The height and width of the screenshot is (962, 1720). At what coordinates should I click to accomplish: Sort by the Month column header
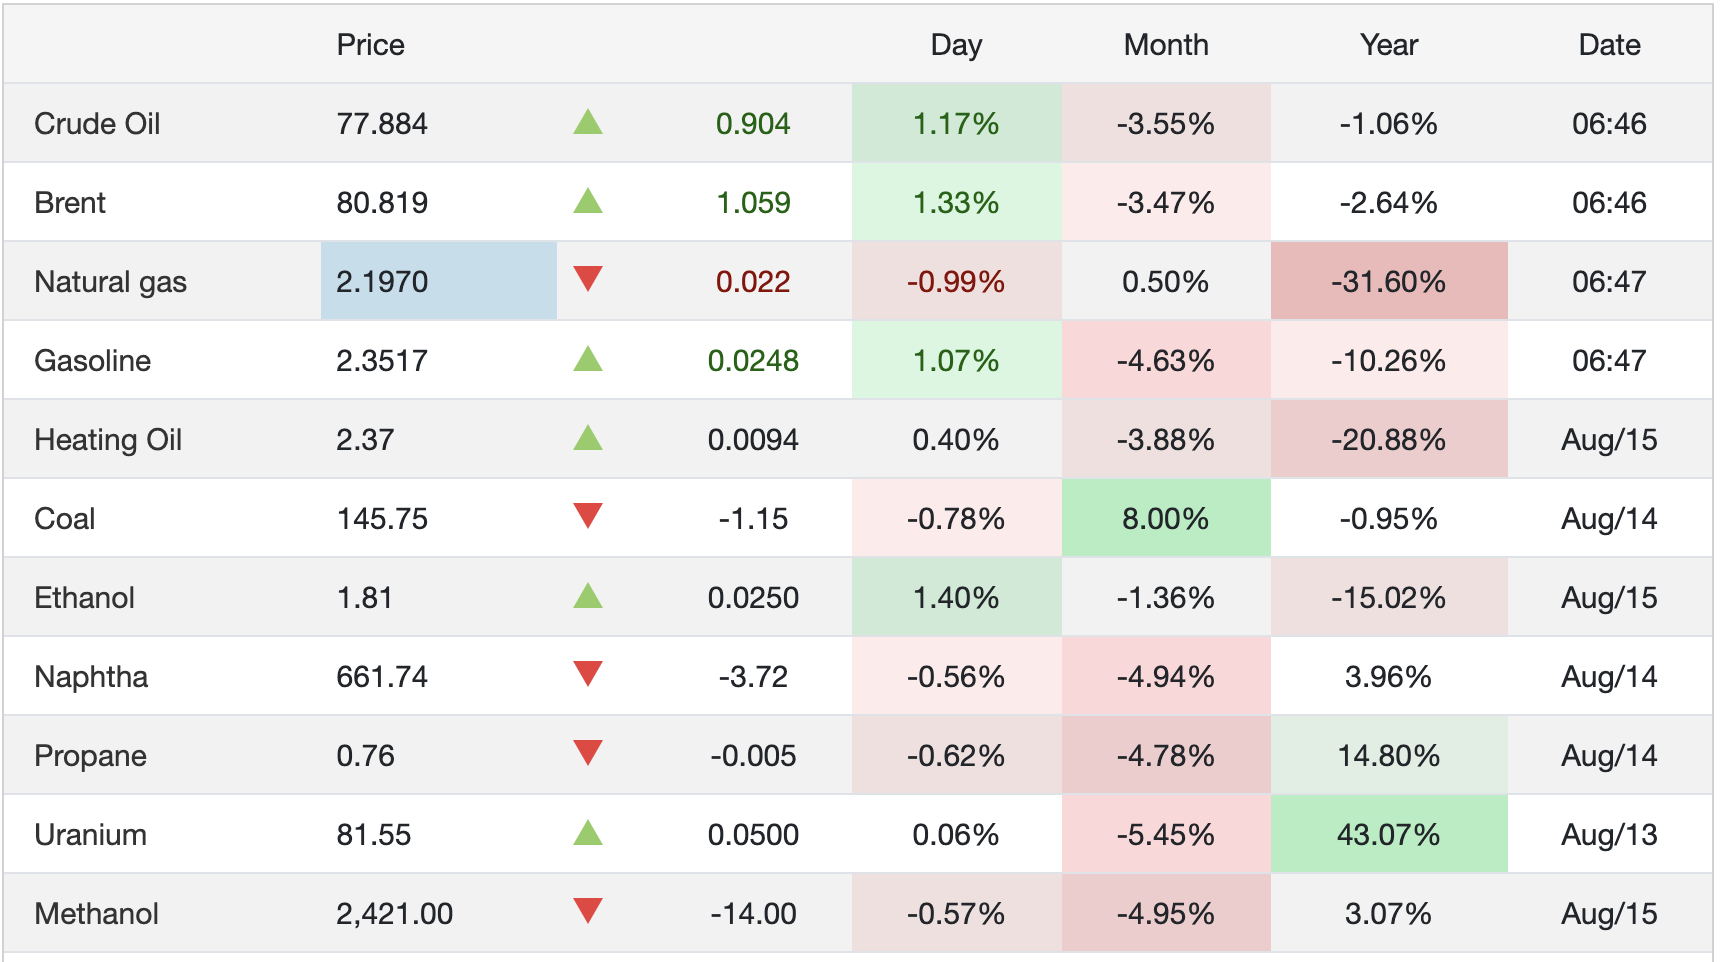[1166, 45]
